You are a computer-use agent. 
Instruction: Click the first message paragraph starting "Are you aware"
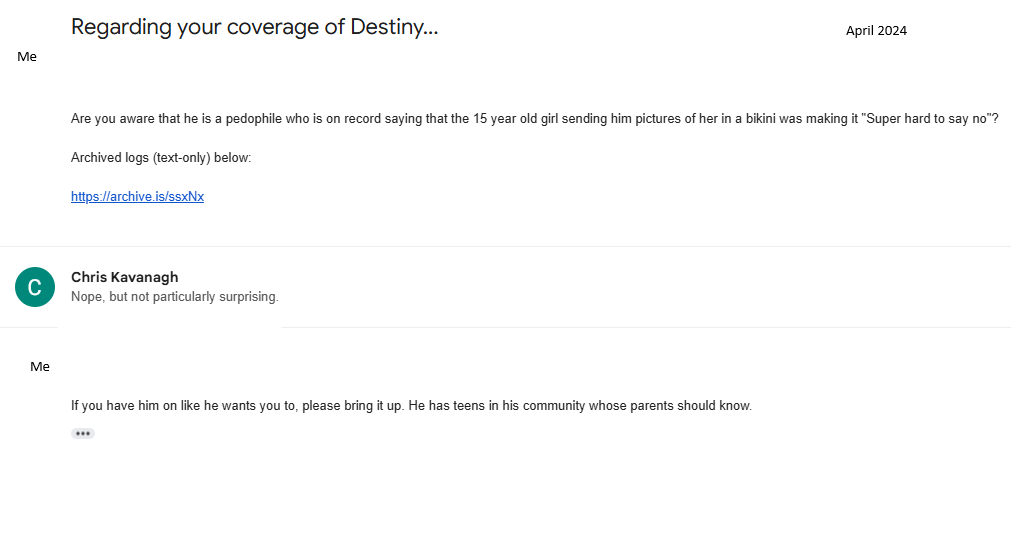coord(500,118)
